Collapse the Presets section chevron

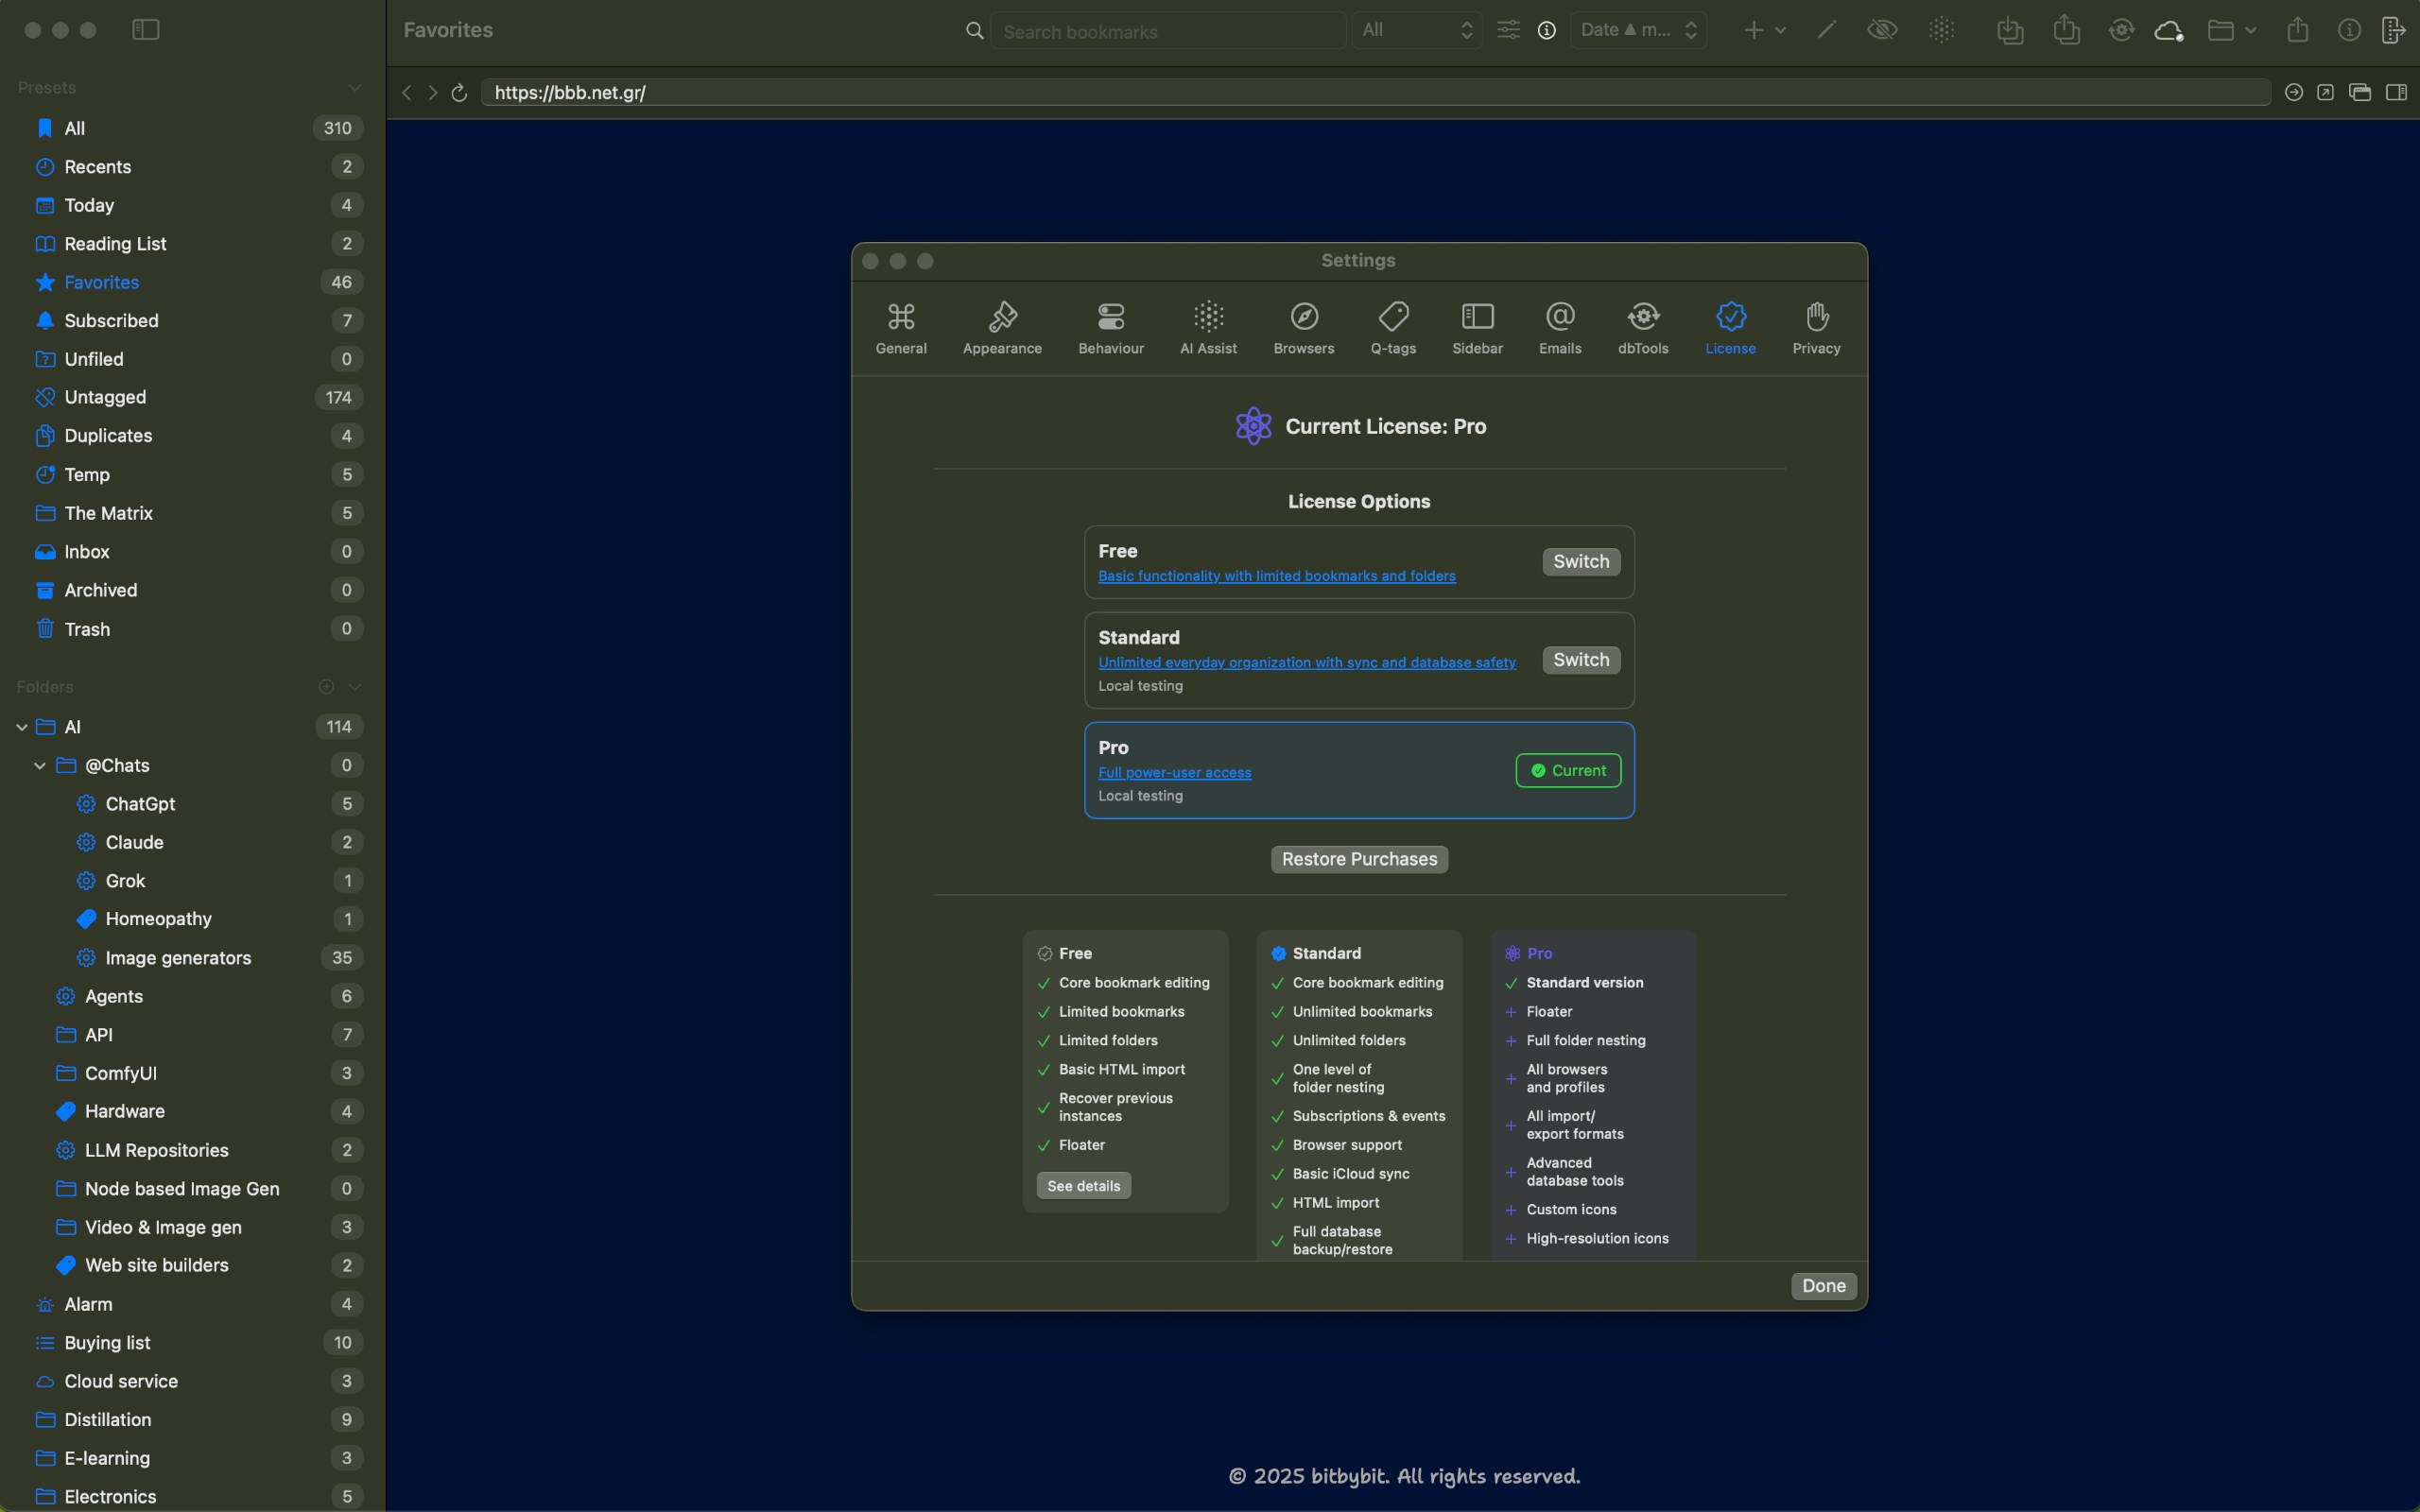coord(354,87)
